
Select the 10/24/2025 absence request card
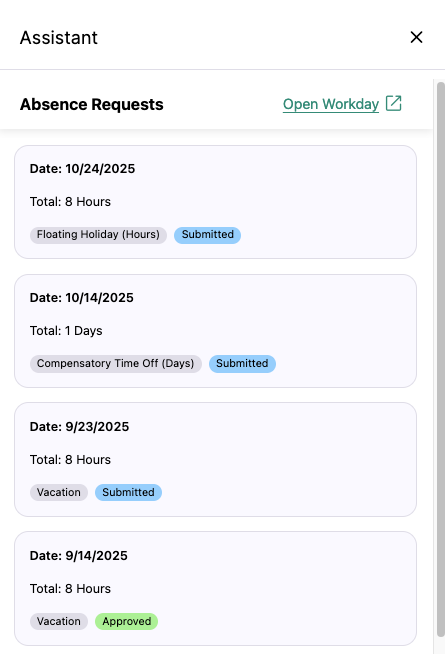click(216, 202)
